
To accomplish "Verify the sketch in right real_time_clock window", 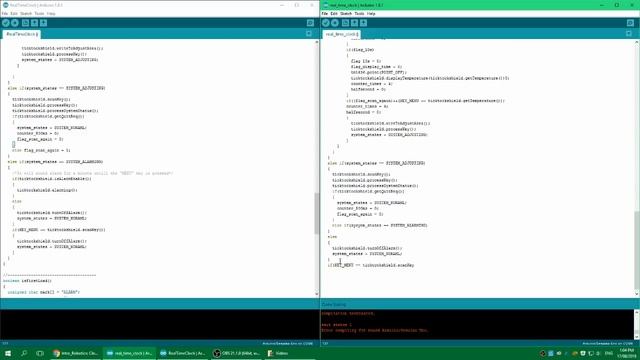I will tap(326, 23).
